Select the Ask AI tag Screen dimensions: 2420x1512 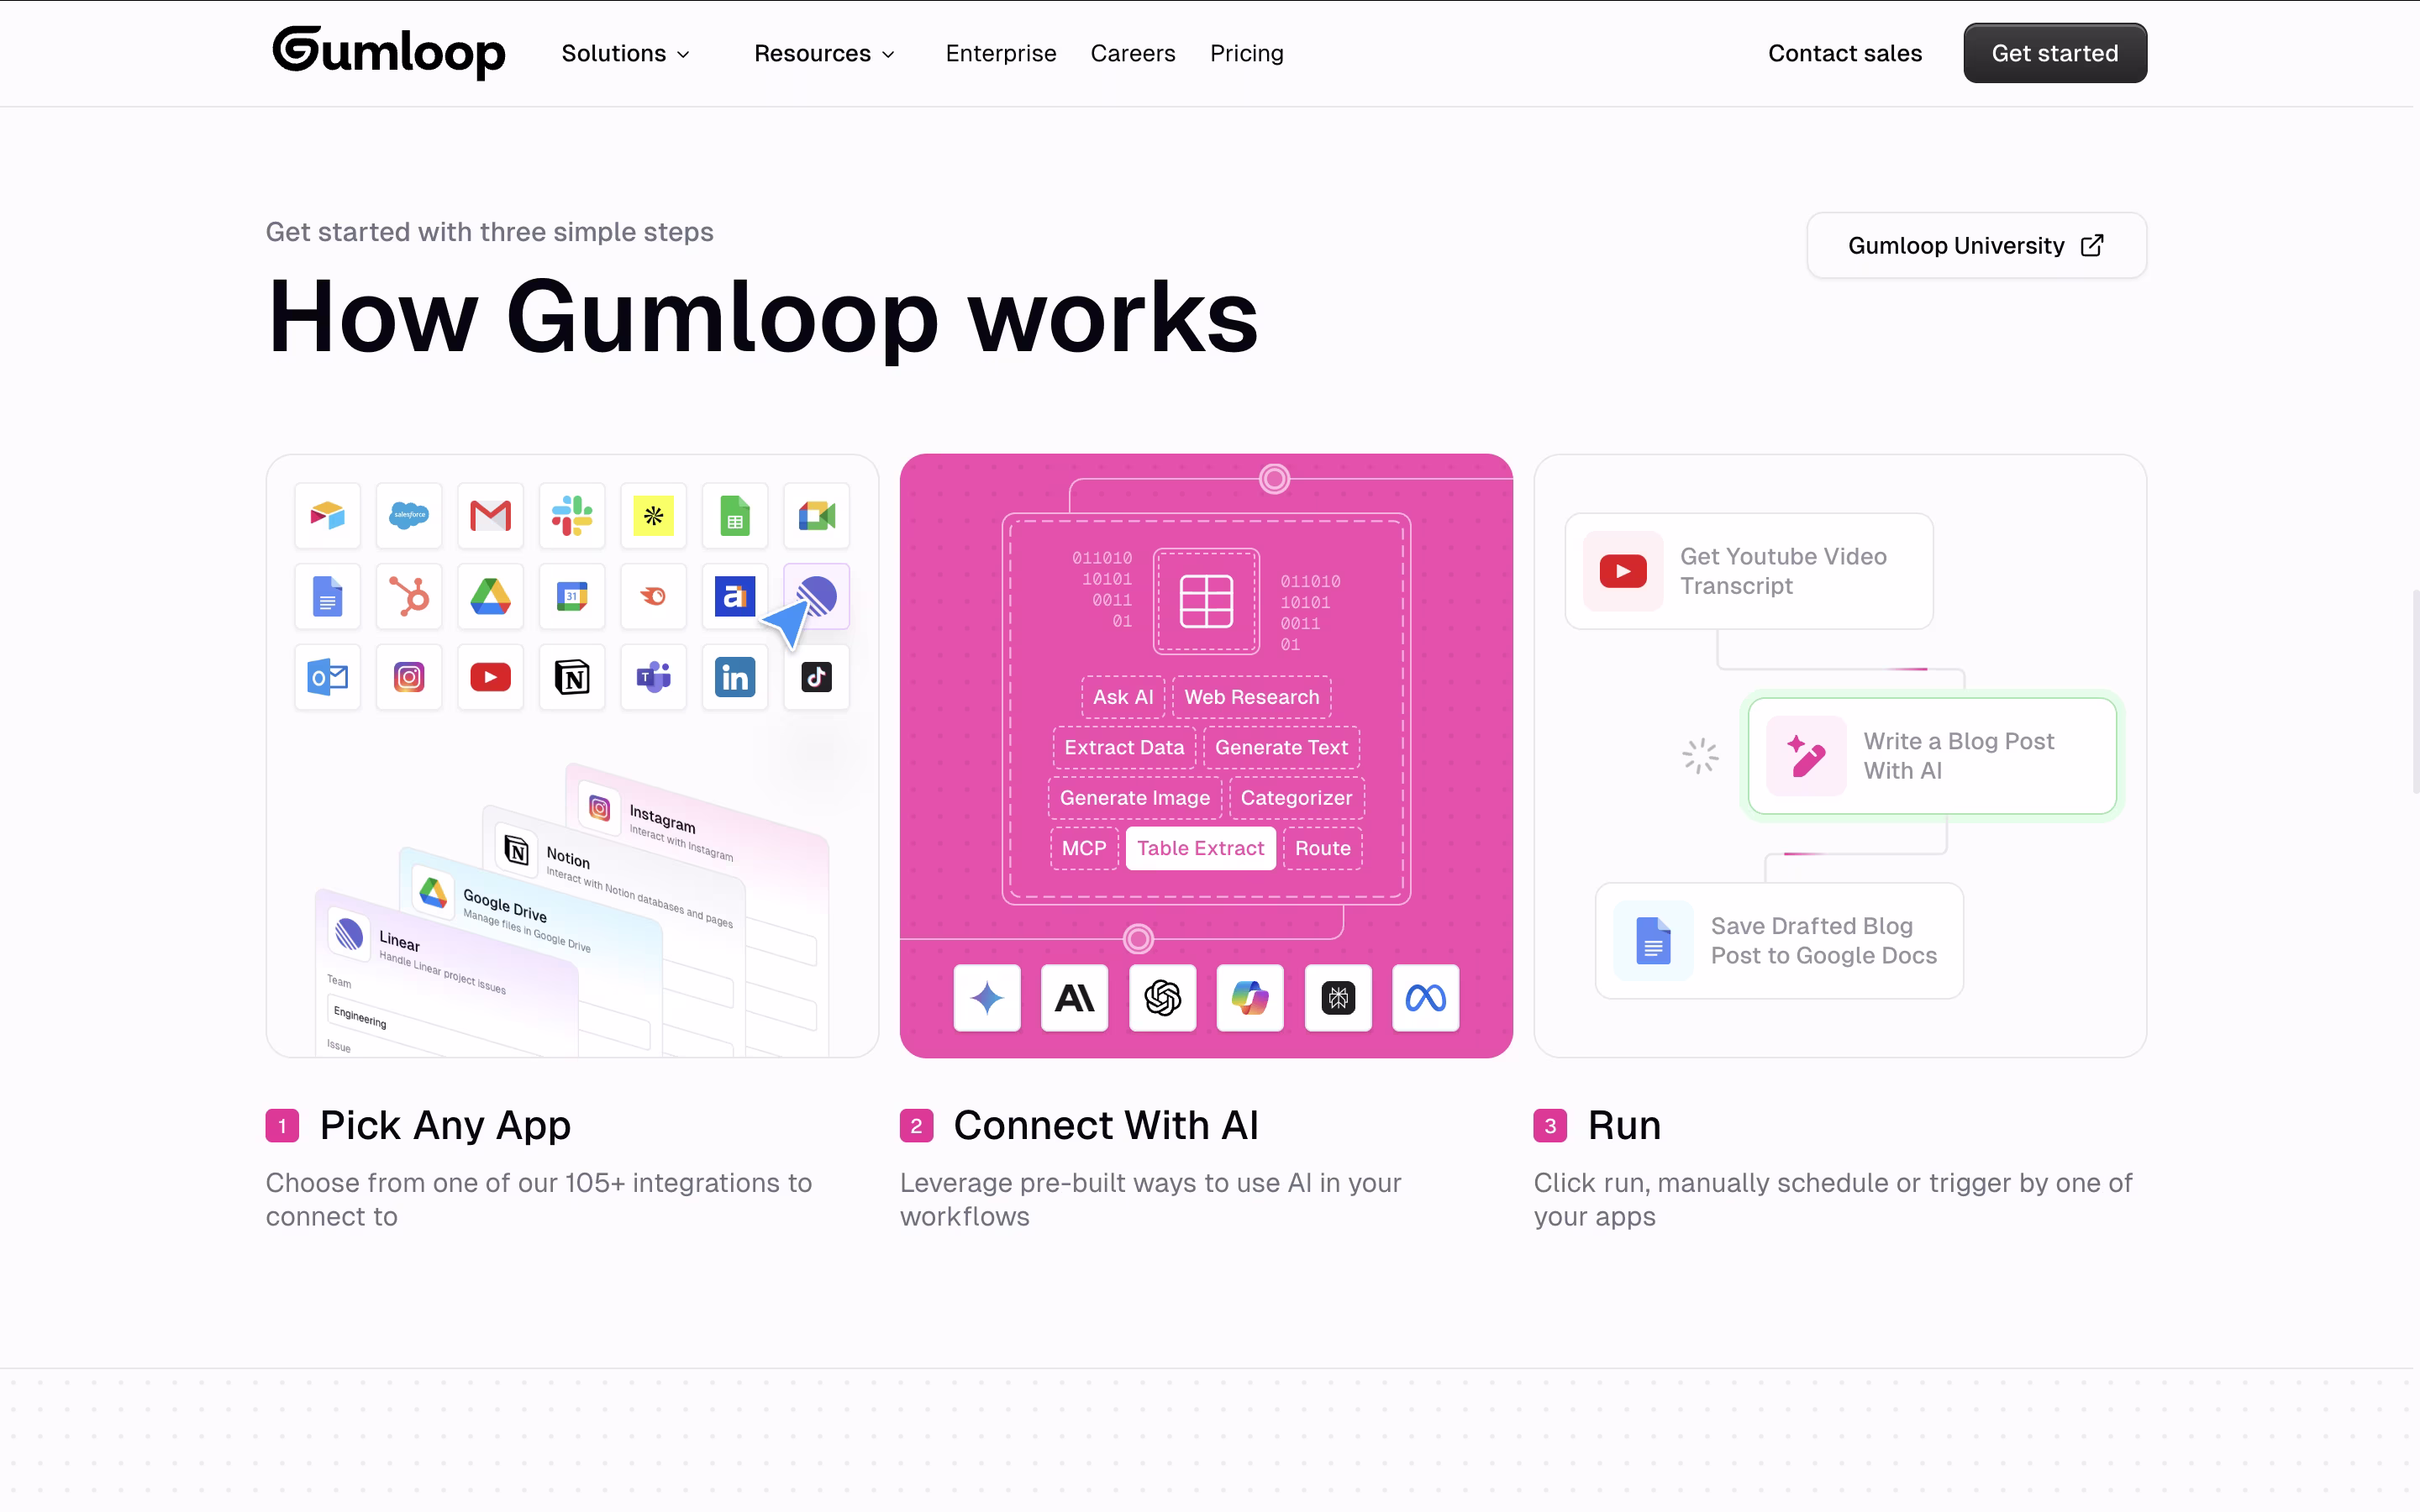1123,697
